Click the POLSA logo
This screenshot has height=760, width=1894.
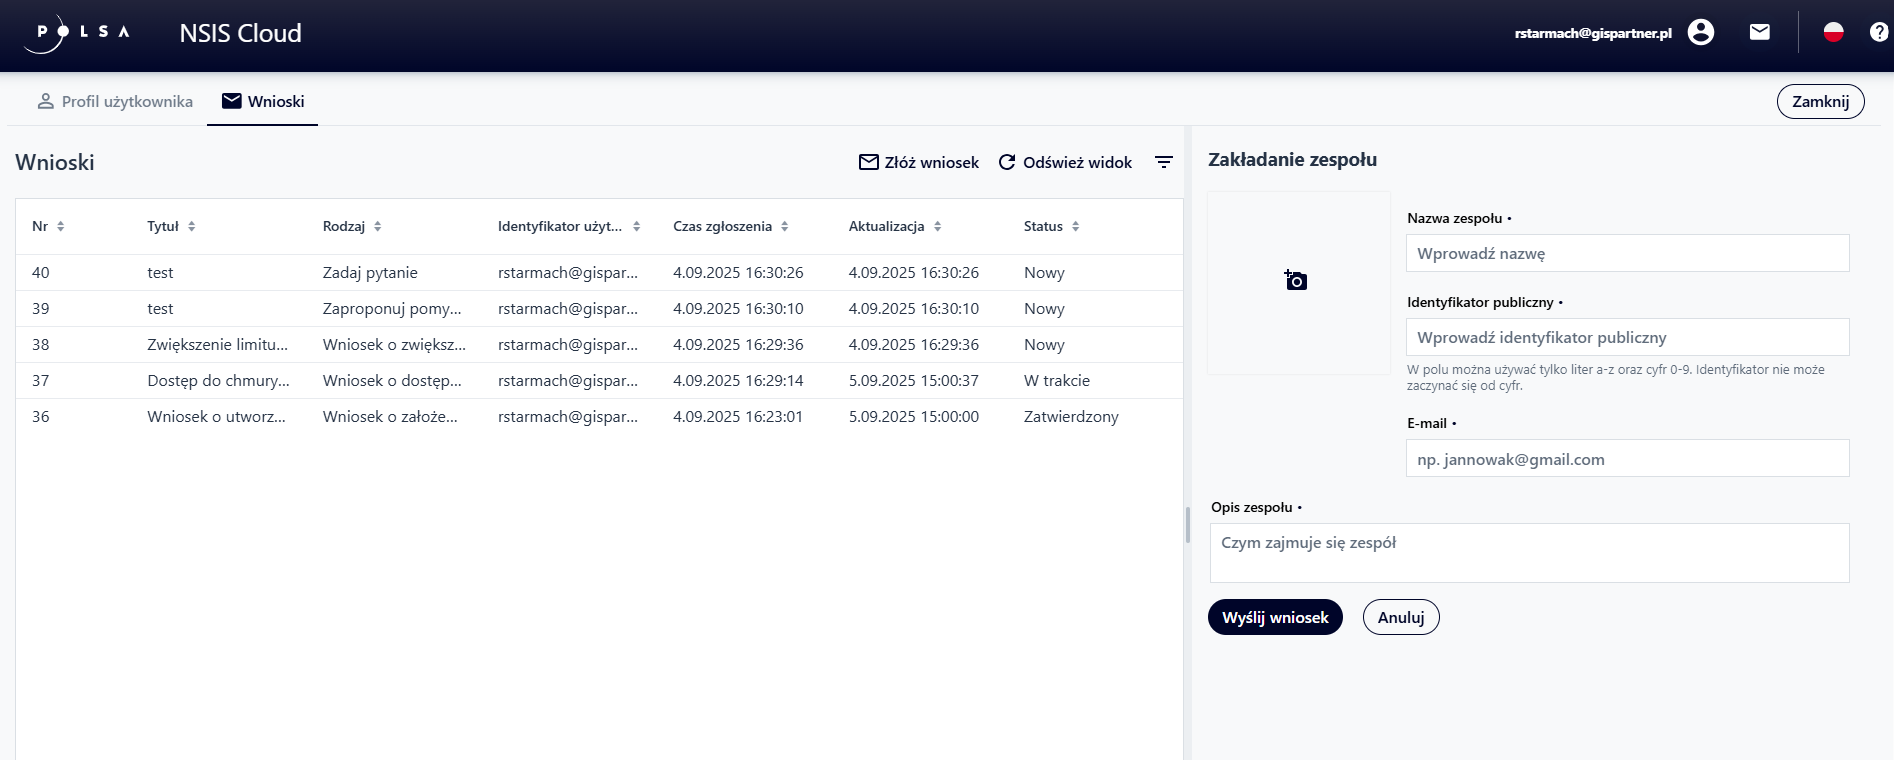point(79,33)
